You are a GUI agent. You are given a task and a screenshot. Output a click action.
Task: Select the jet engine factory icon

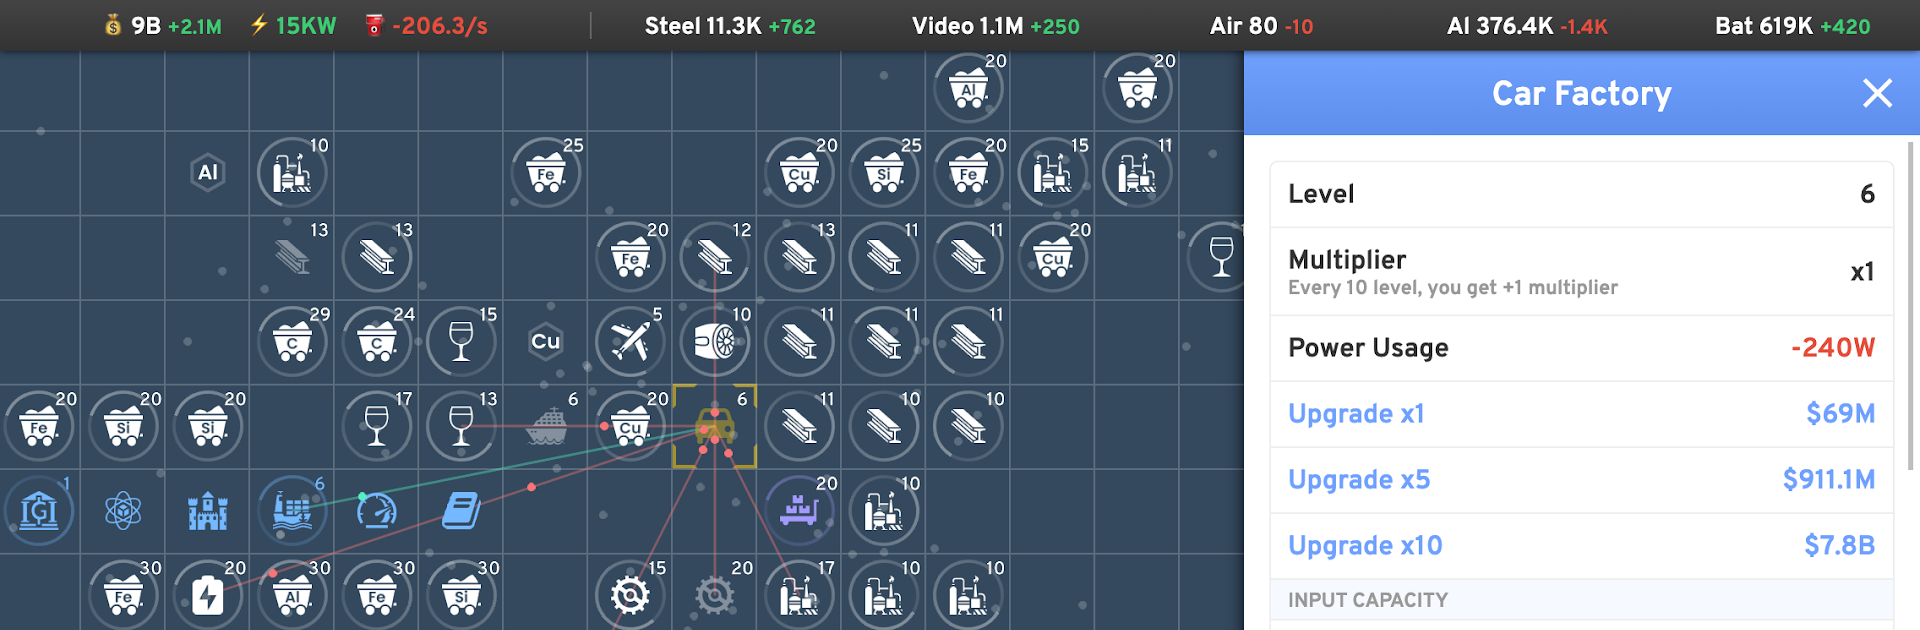point(715,342)
